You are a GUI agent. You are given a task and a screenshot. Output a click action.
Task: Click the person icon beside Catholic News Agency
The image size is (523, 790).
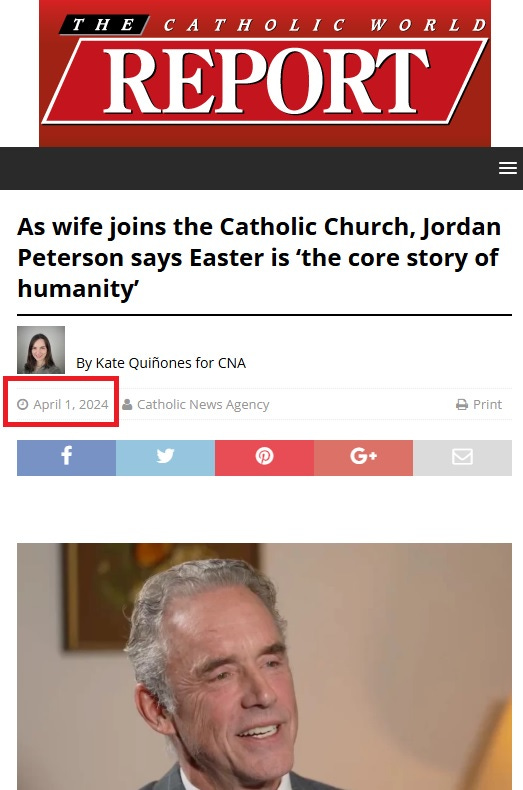coord(127,404)
